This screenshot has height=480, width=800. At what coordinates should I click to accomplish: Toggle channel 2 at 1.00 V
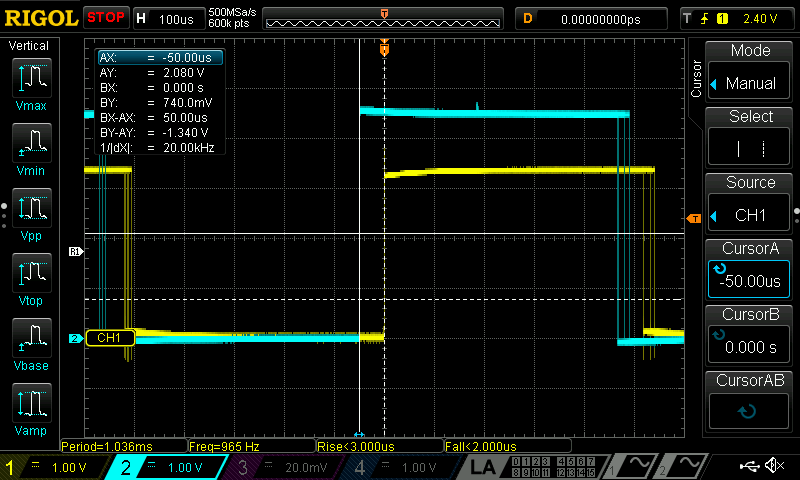tap(166, 467)
